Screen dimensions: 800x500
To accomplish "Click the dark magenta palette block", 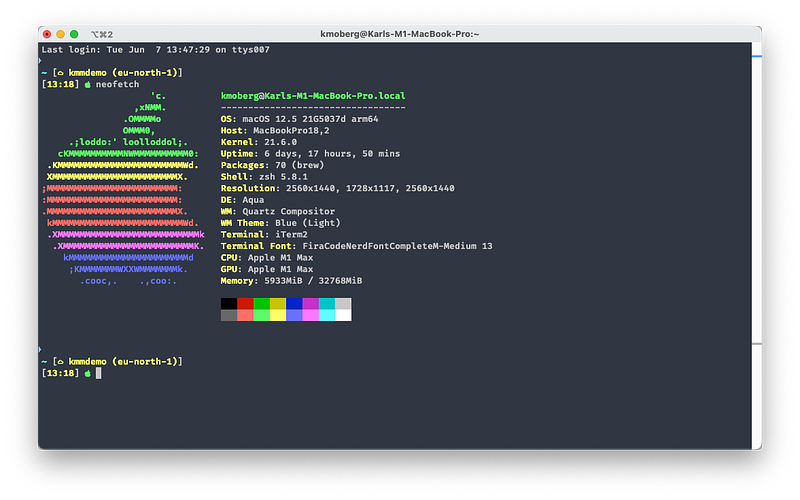I will pyautogui.click(x=310, y=304).
